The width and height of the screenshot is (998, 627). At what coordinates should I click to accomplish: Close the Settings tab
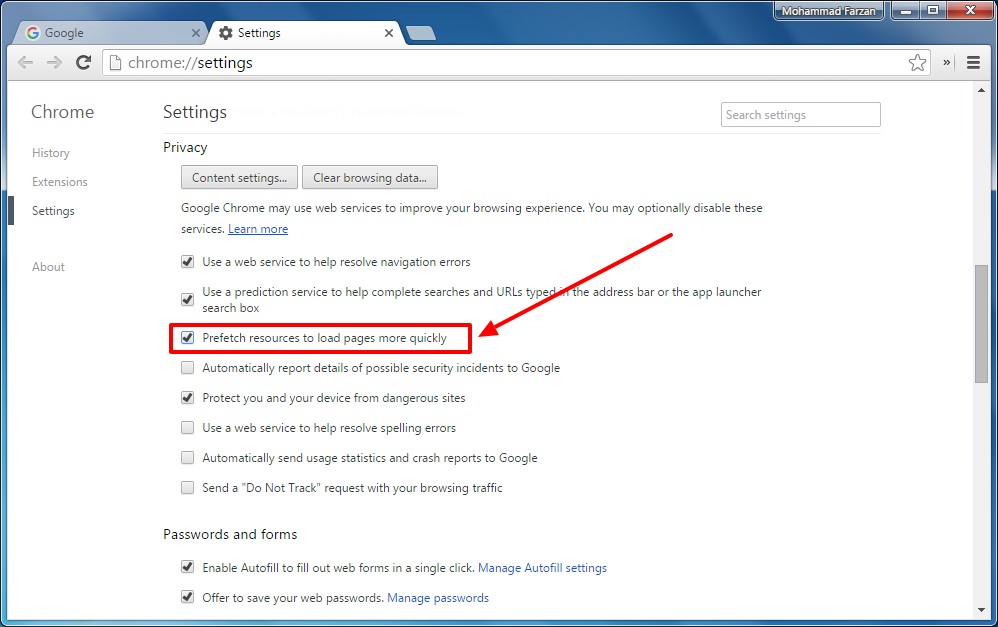389,33
